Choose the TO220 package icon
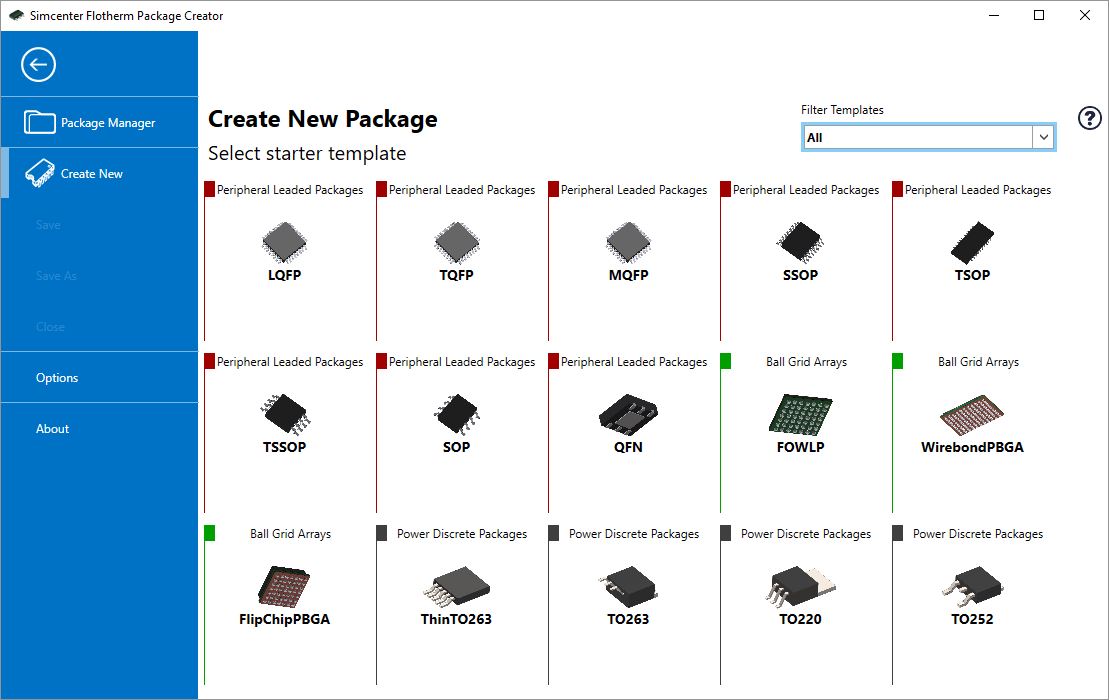 [800, 586]
